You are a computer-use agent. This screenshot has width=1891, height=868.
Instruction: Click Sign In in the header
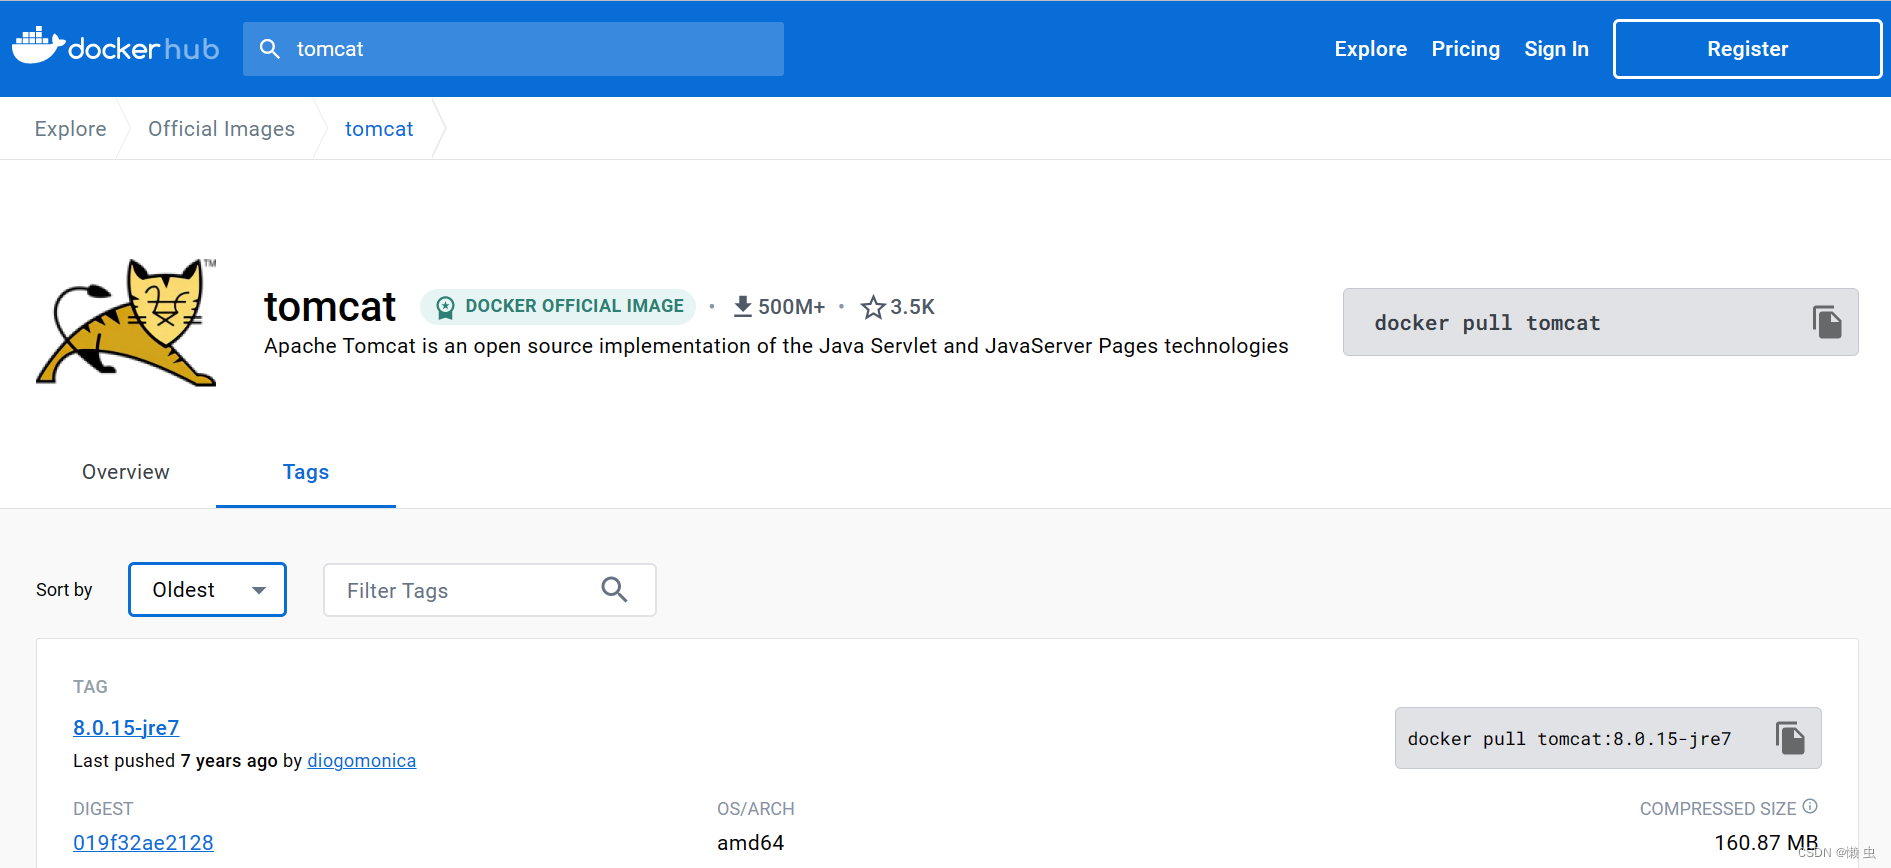tap(1556, 49)
